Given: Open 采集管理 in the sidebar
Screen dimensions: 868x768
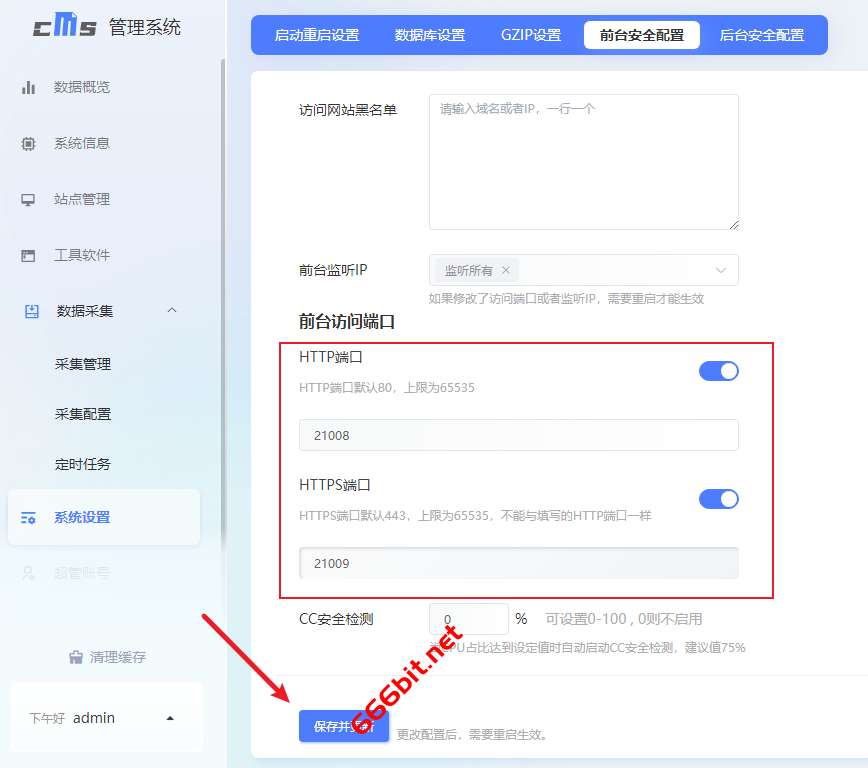Looking at the screenshot, I should point(83,364).
